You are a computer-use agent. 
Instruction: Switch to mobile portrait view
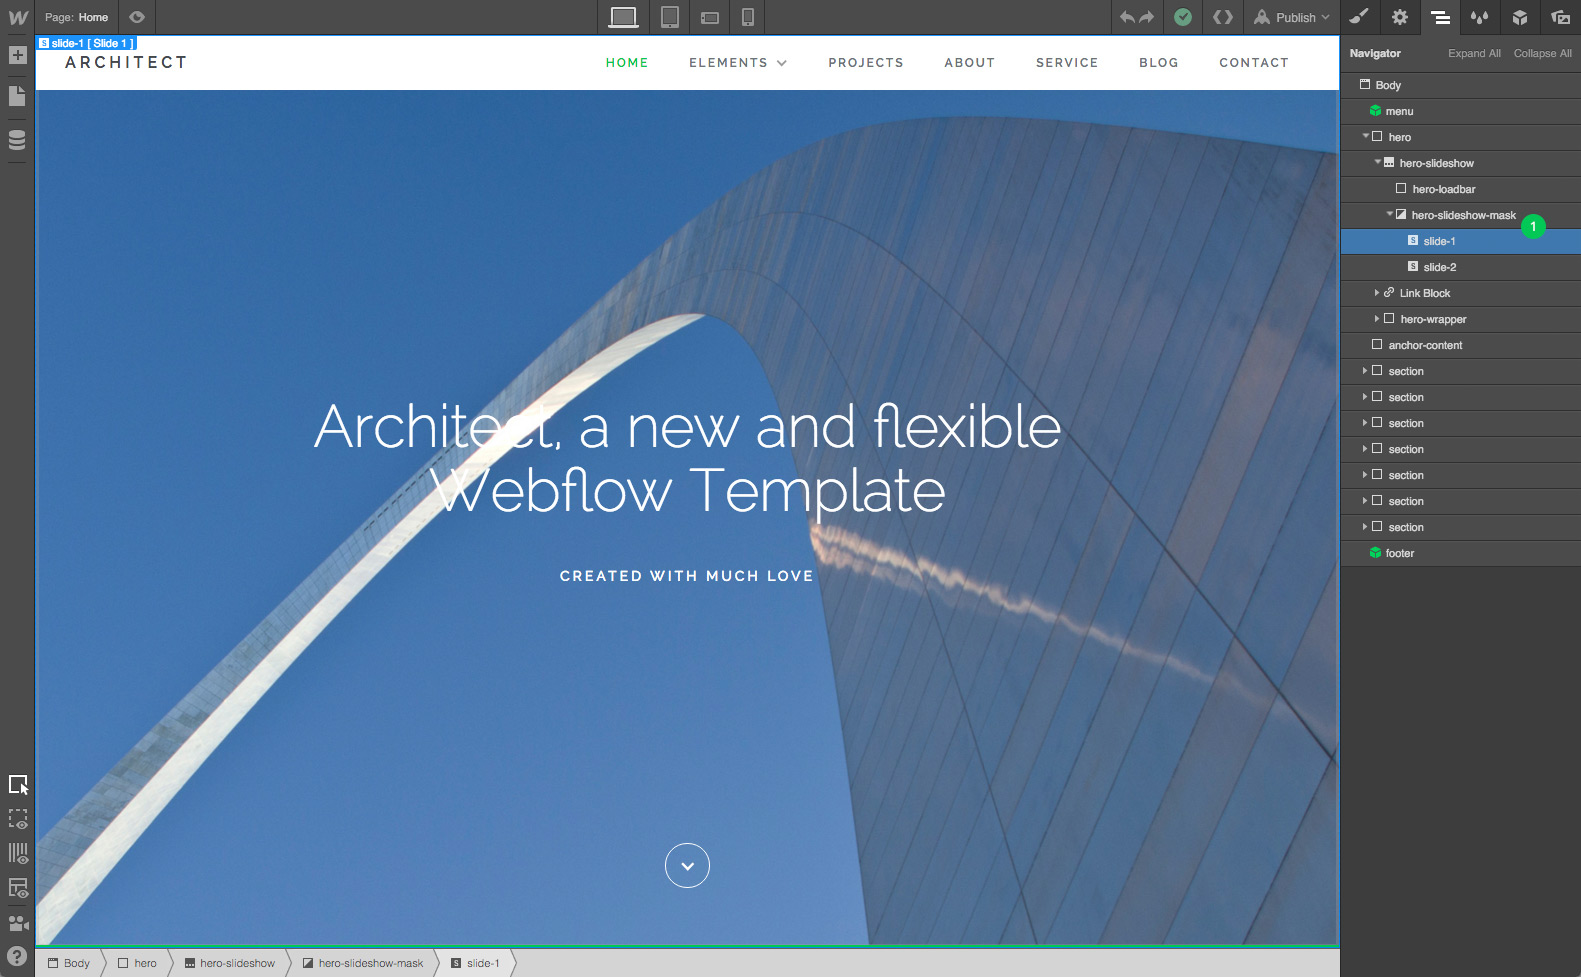pos(747,17)
